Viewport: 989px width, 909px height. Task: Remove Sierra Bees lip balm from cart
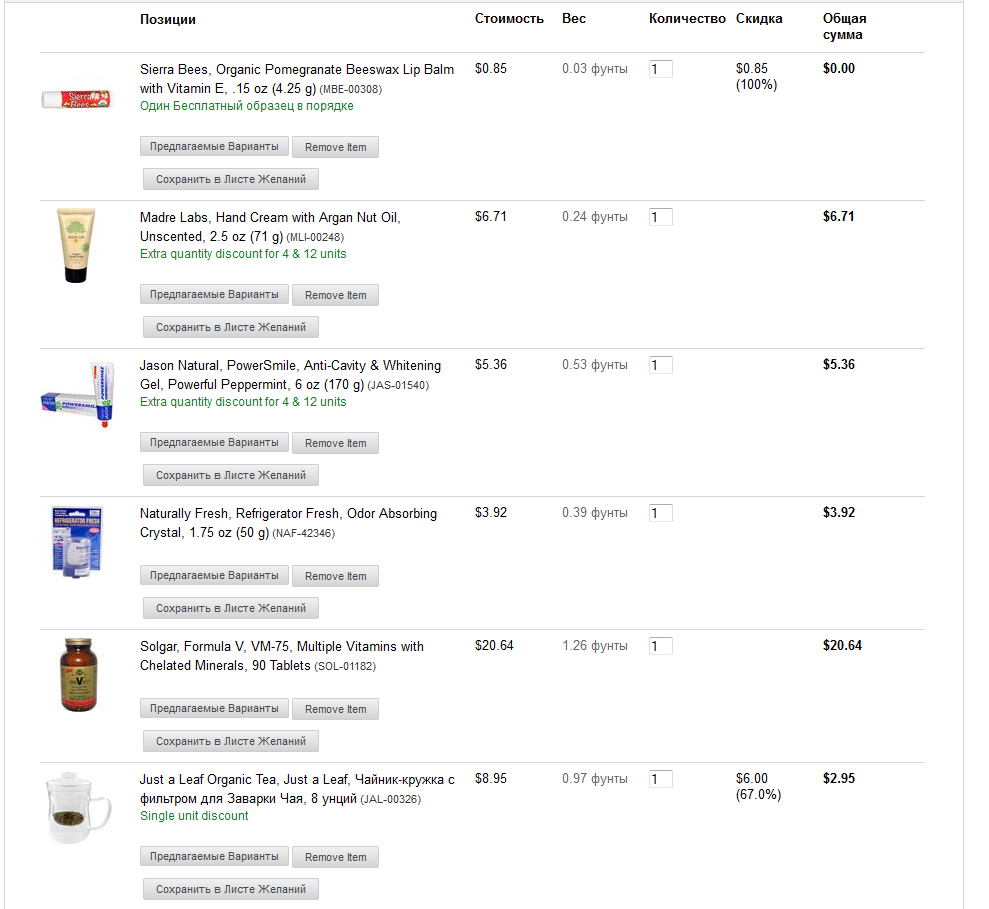click(x=335, y=146)
